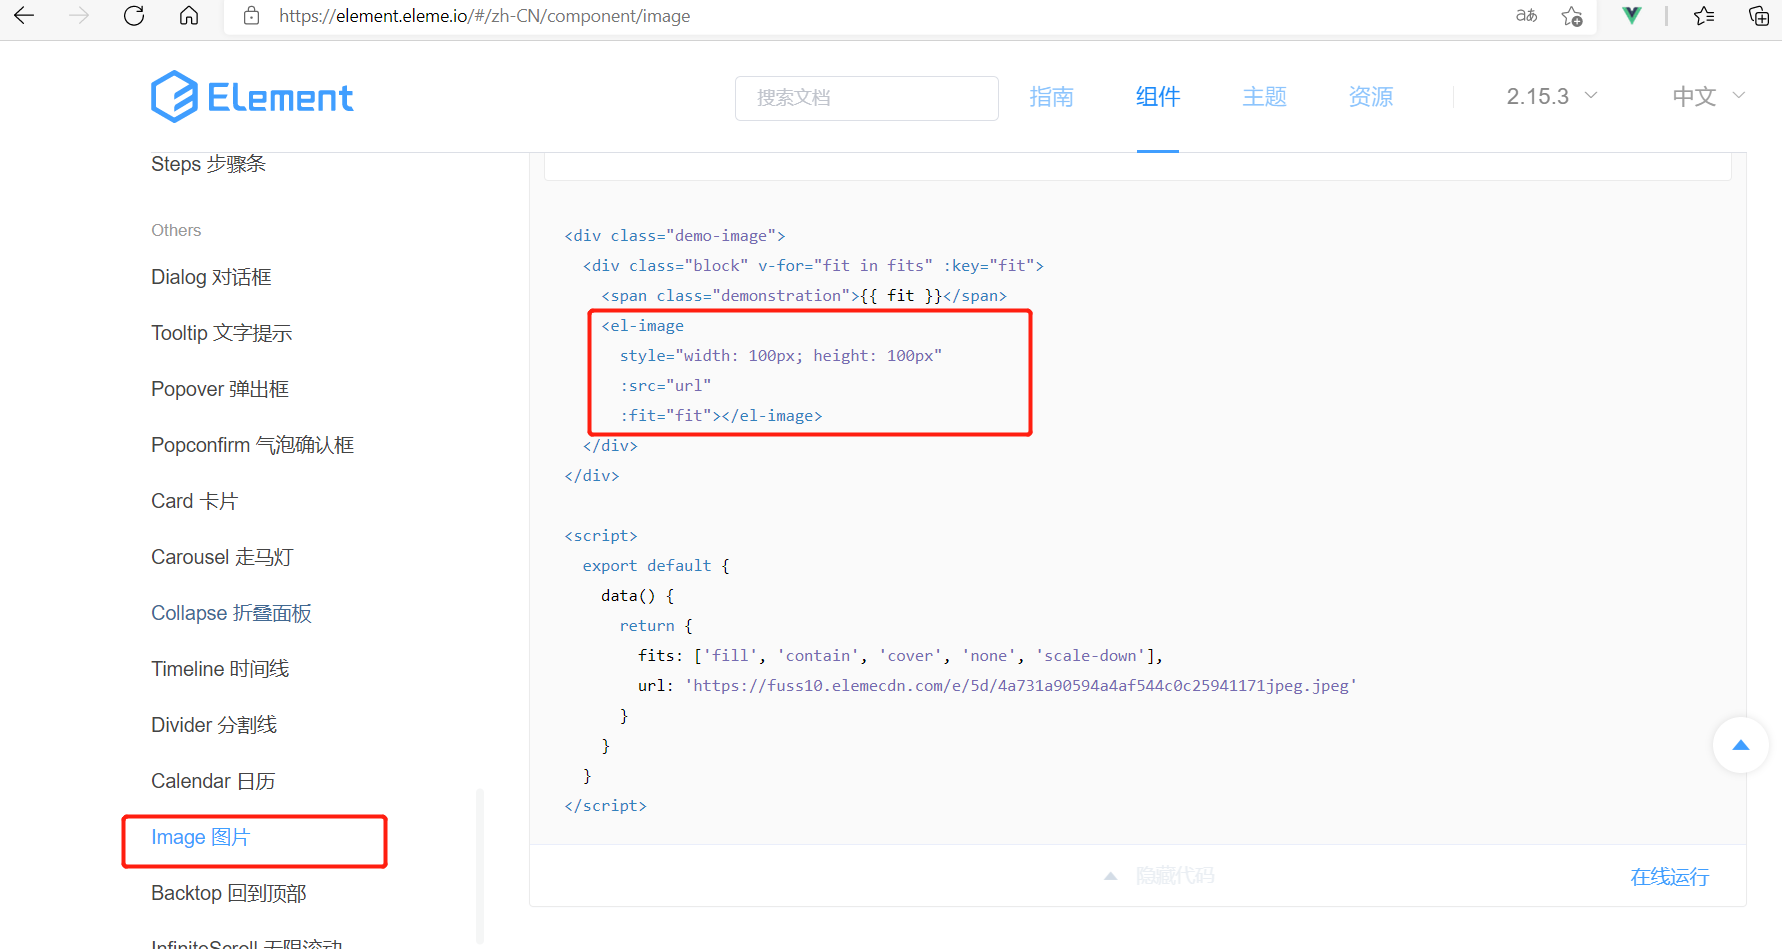This screenshot has height=949, width=1782.
Task: Open the Vue devtools extension icon
Action: pos(1632,16)
